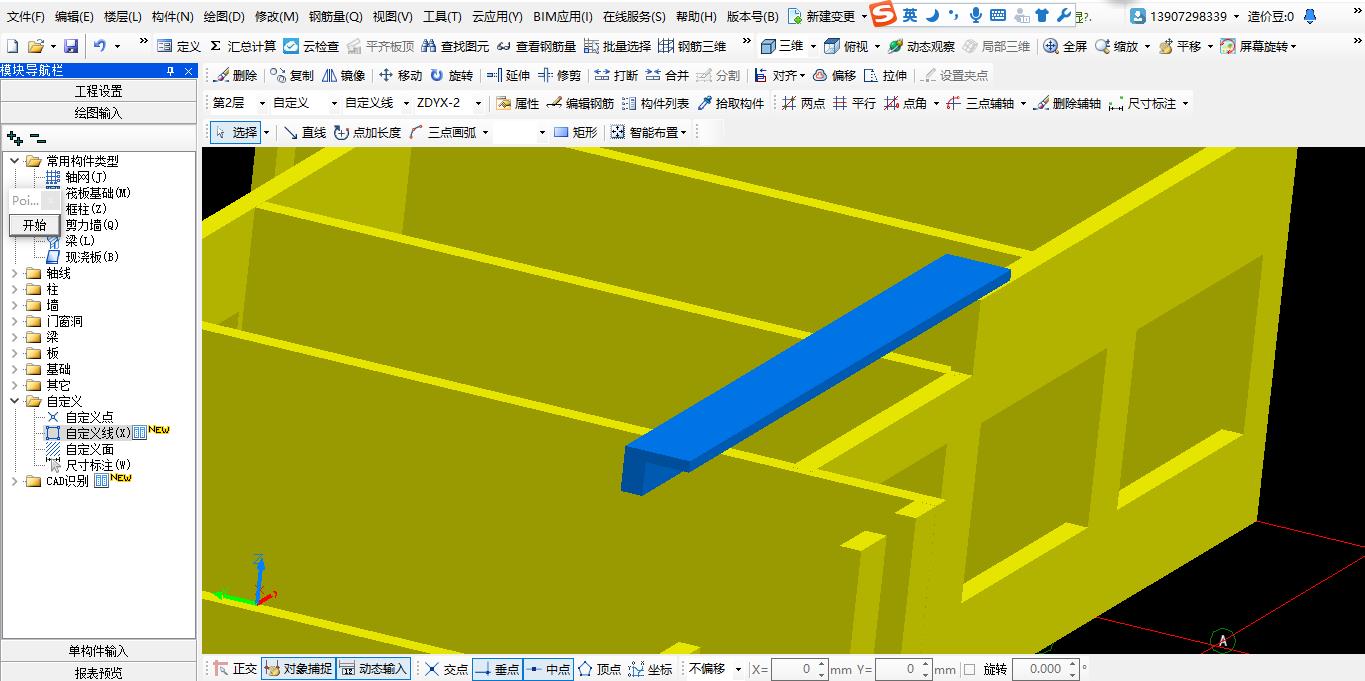Toggle 交点 (intersection) snap
The width and height of the screenshot is (1365, 681).
coord(446,669)
